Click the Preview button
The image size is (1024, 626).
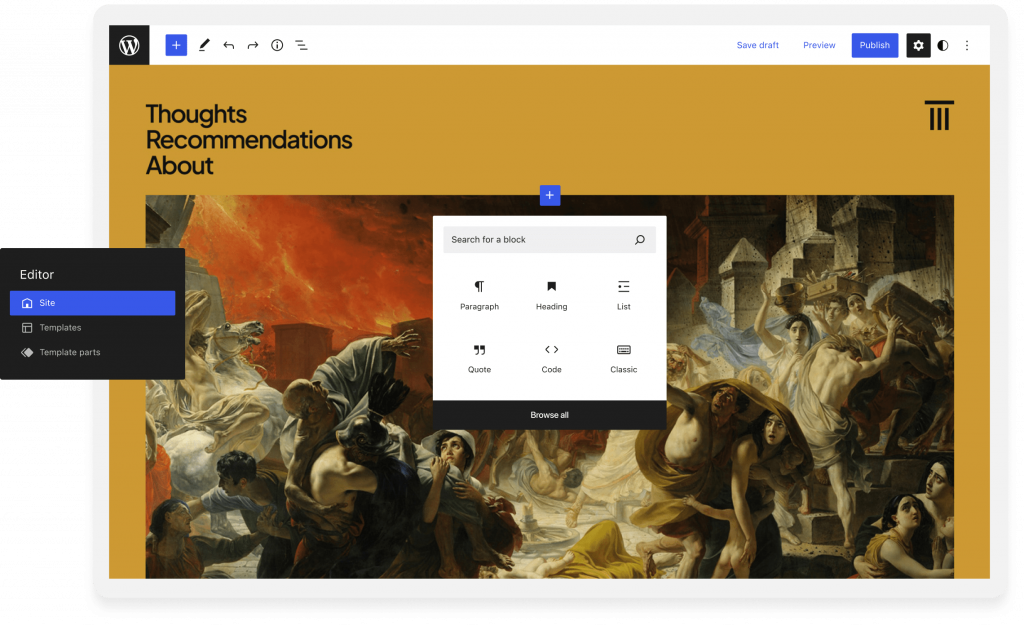(x=819, y=45)
